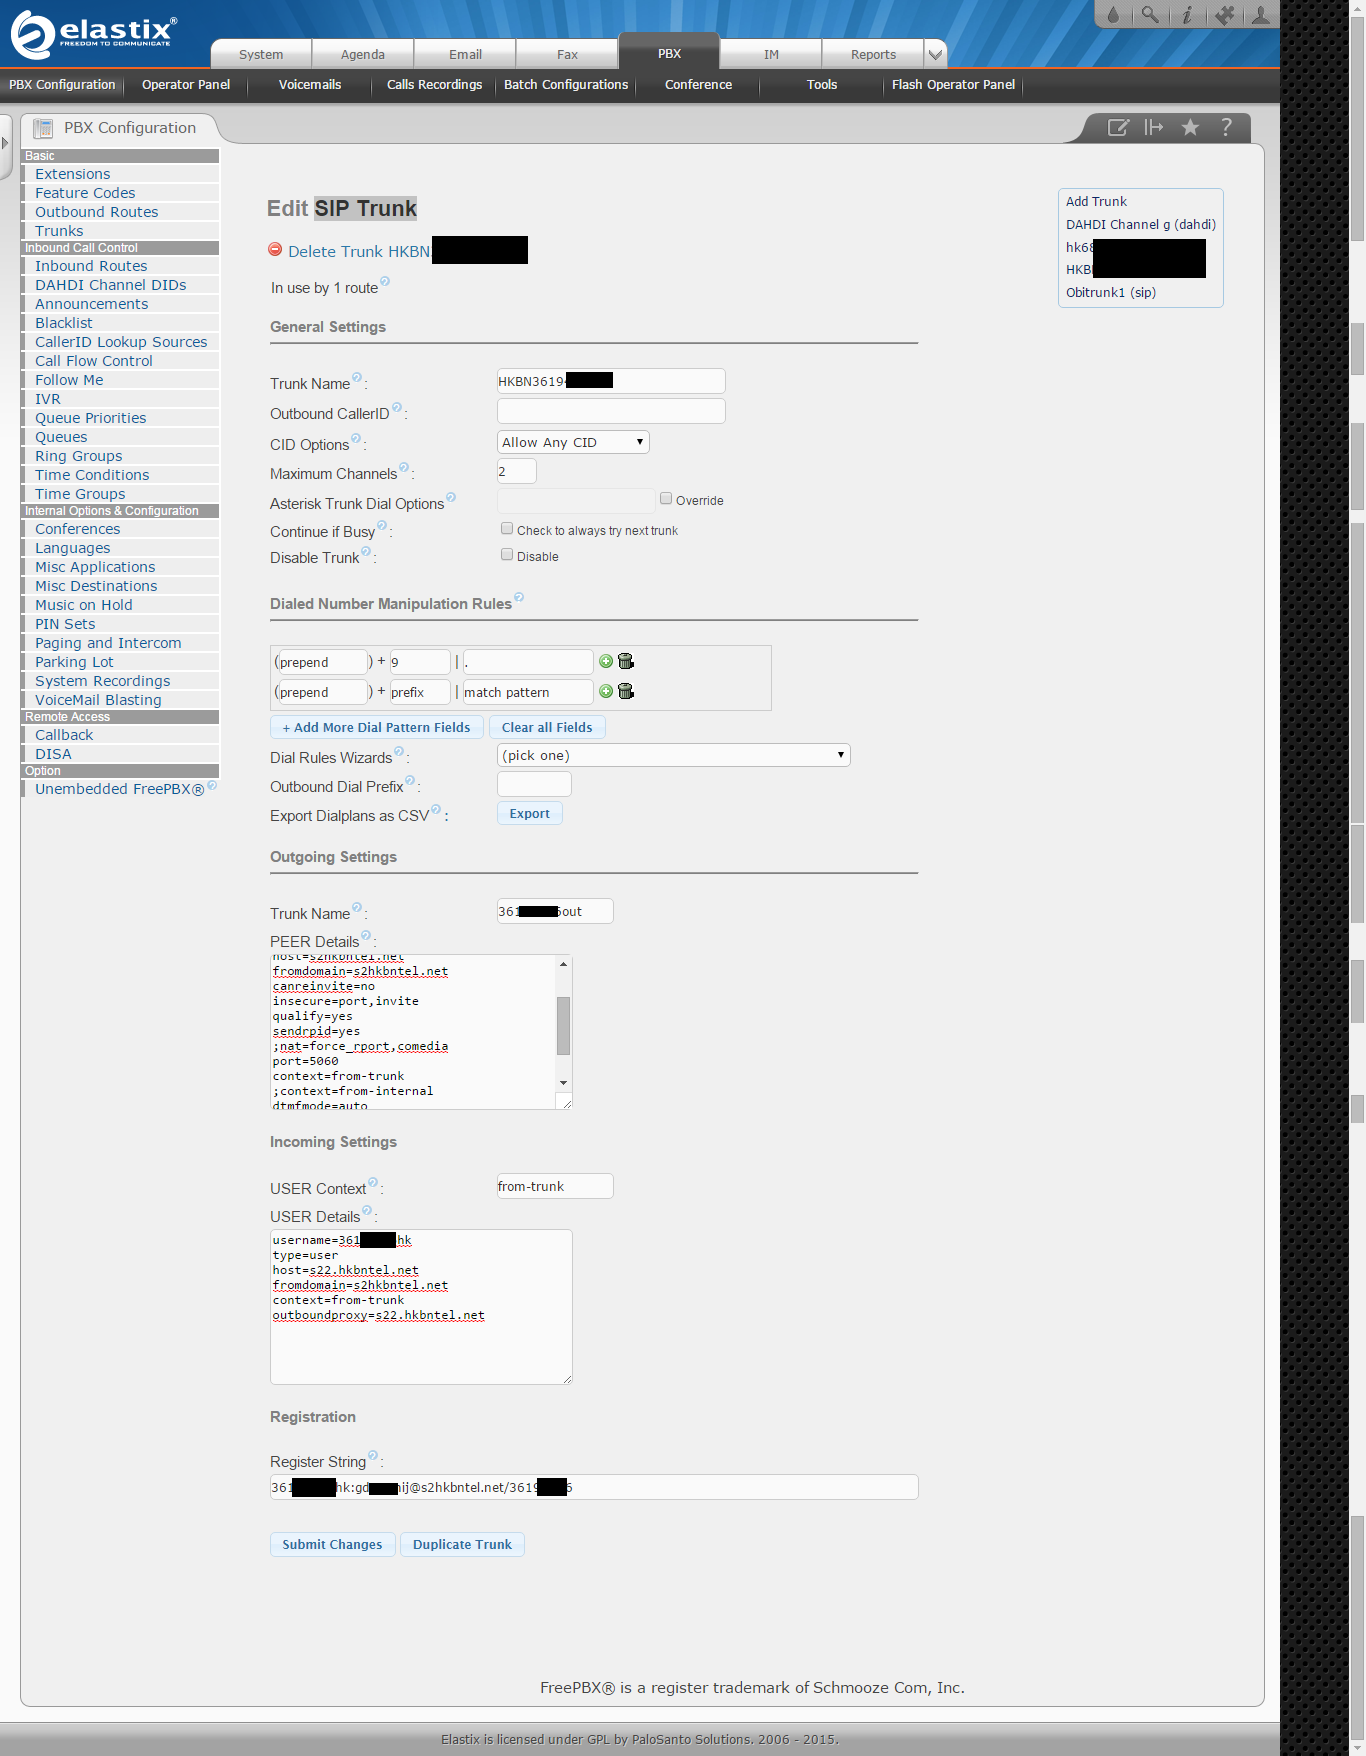Click help tooltip icon next to Trunk Name in General Settings

[x=357, y=378]
